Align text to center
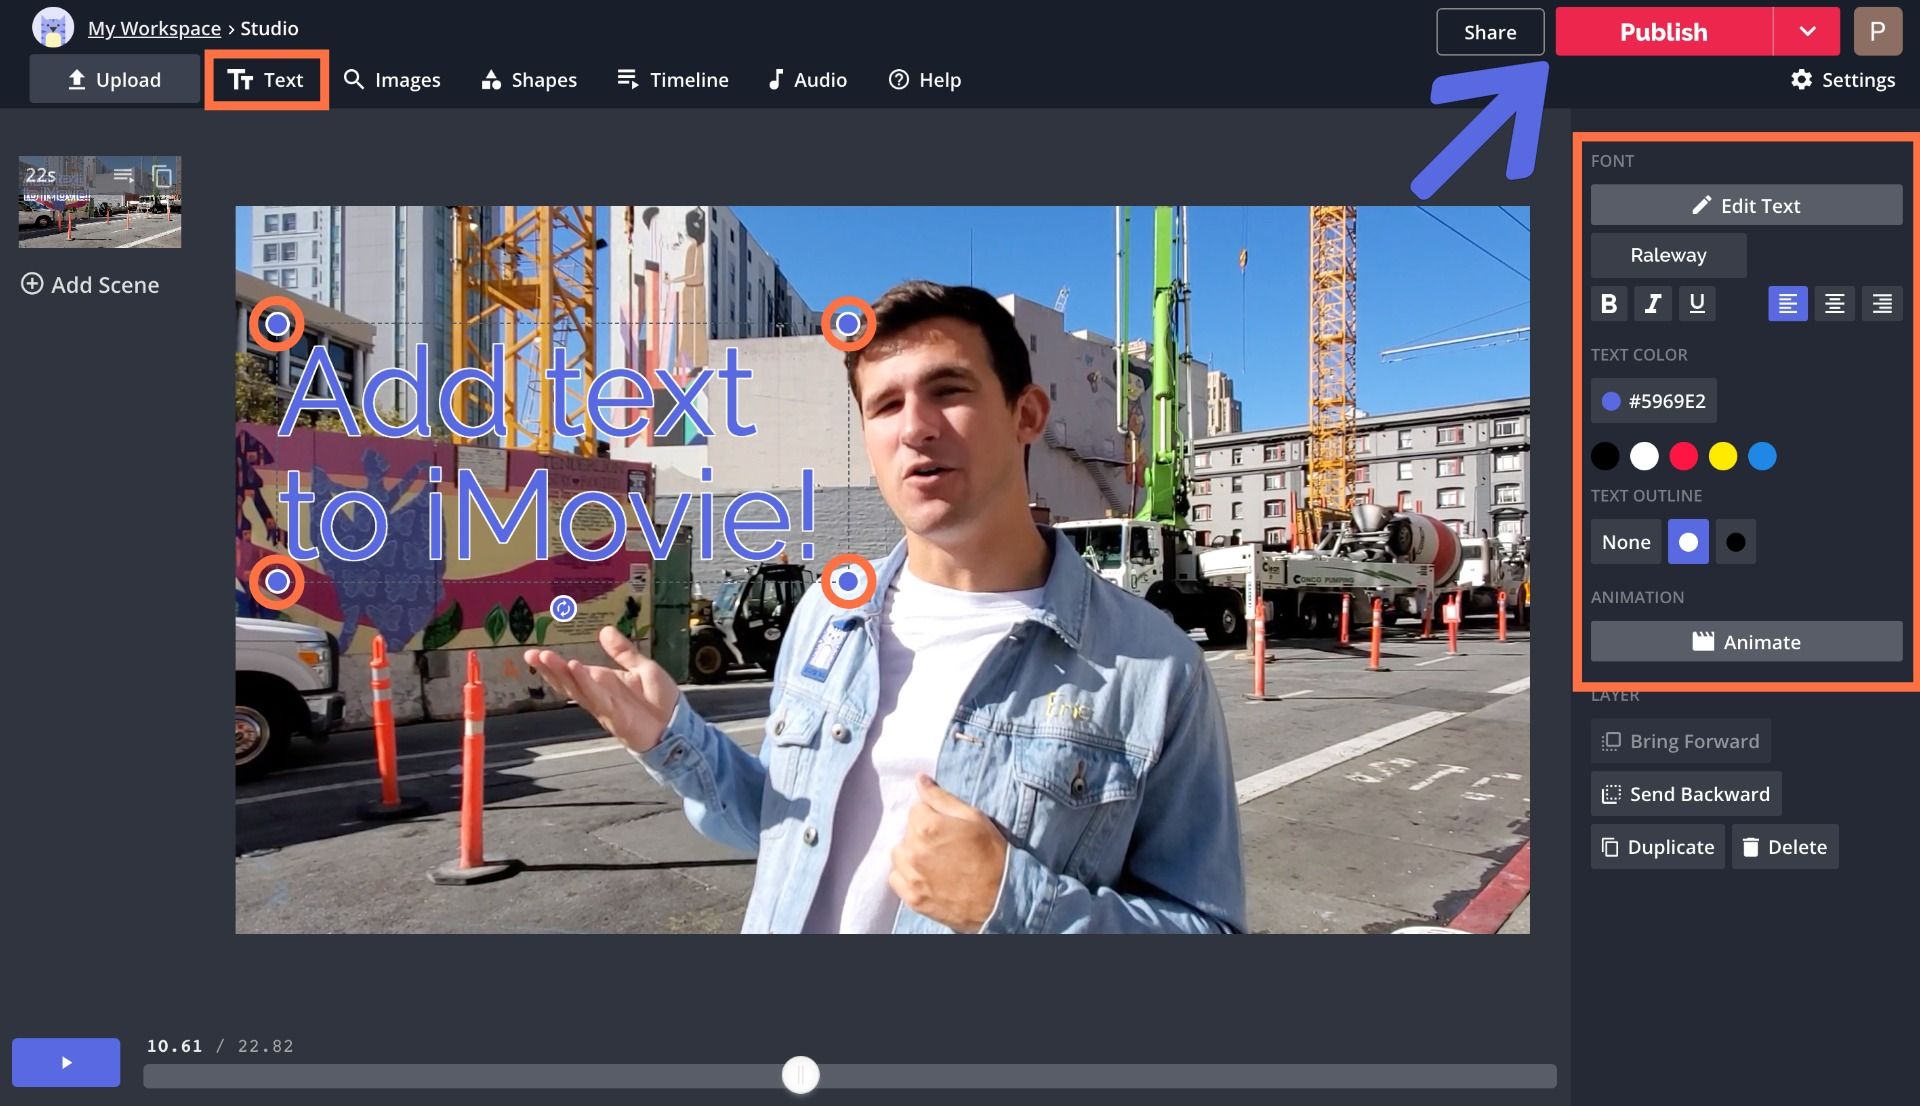The width and height of the screenshot is (1920, 1106). tap(1834, 304)
